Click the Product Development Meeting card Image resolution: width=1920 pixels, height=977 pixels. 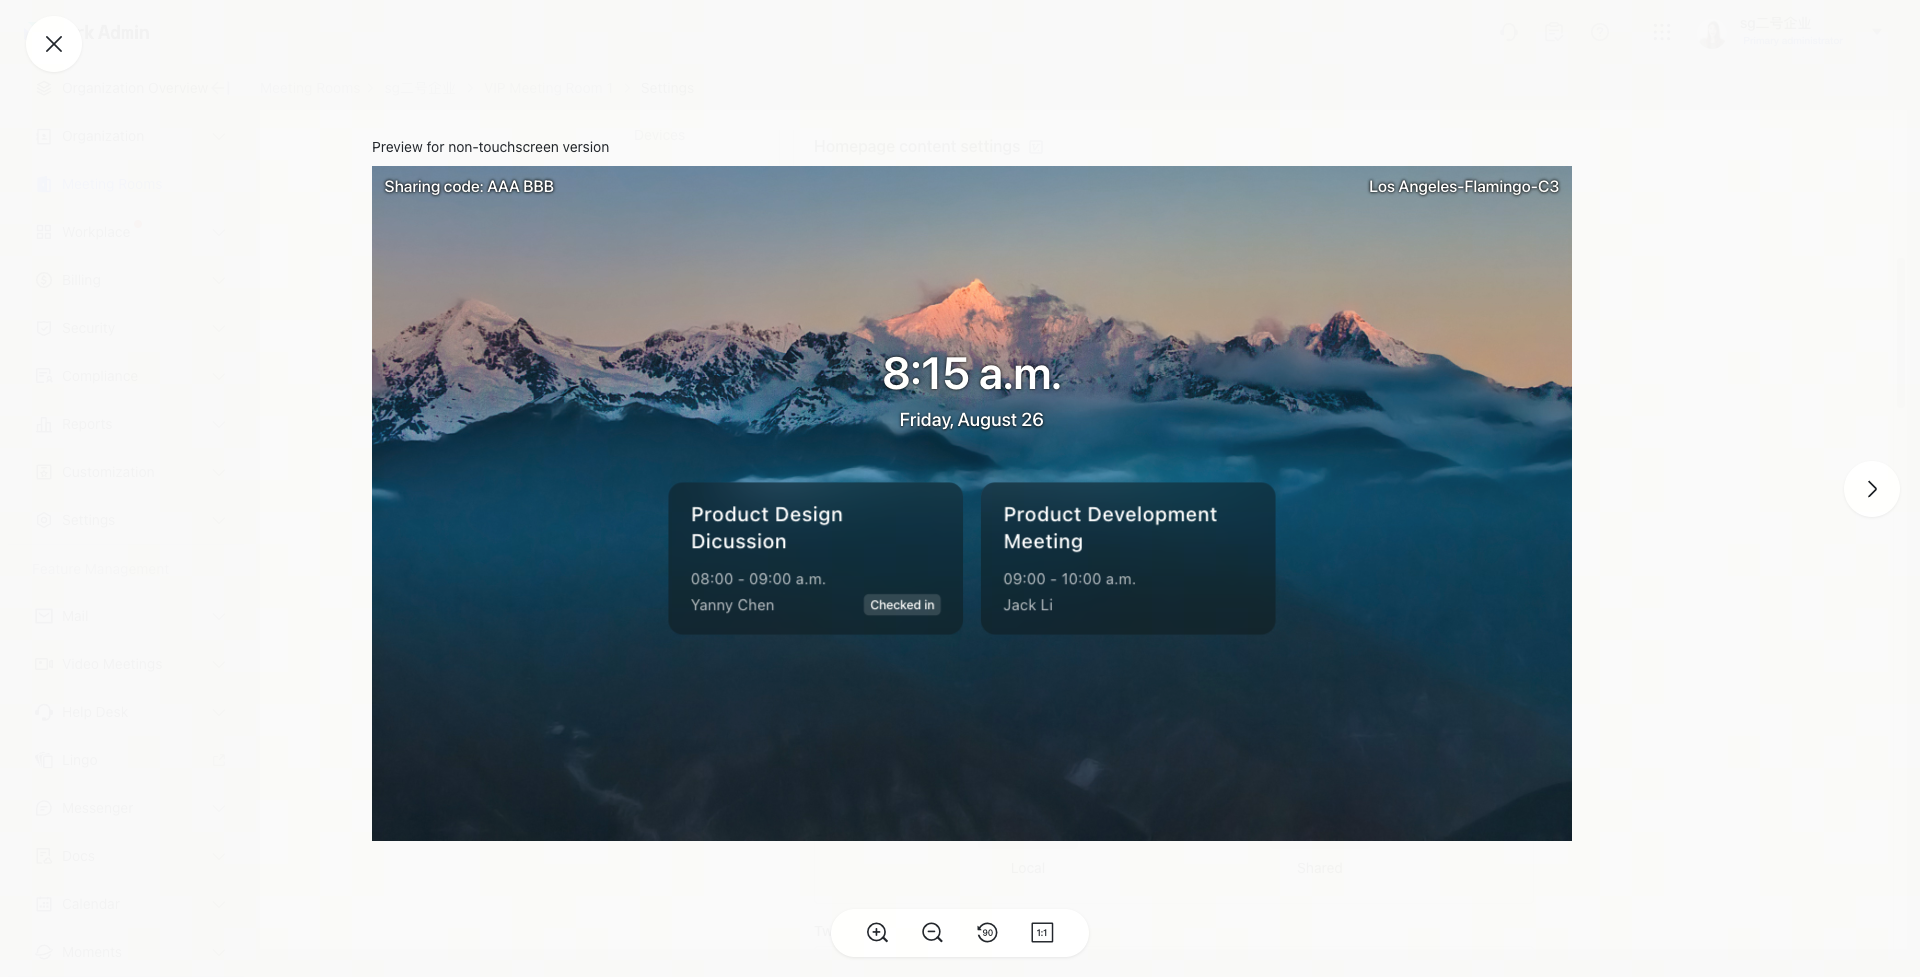pyautogui.click(x=1127, y=557)
